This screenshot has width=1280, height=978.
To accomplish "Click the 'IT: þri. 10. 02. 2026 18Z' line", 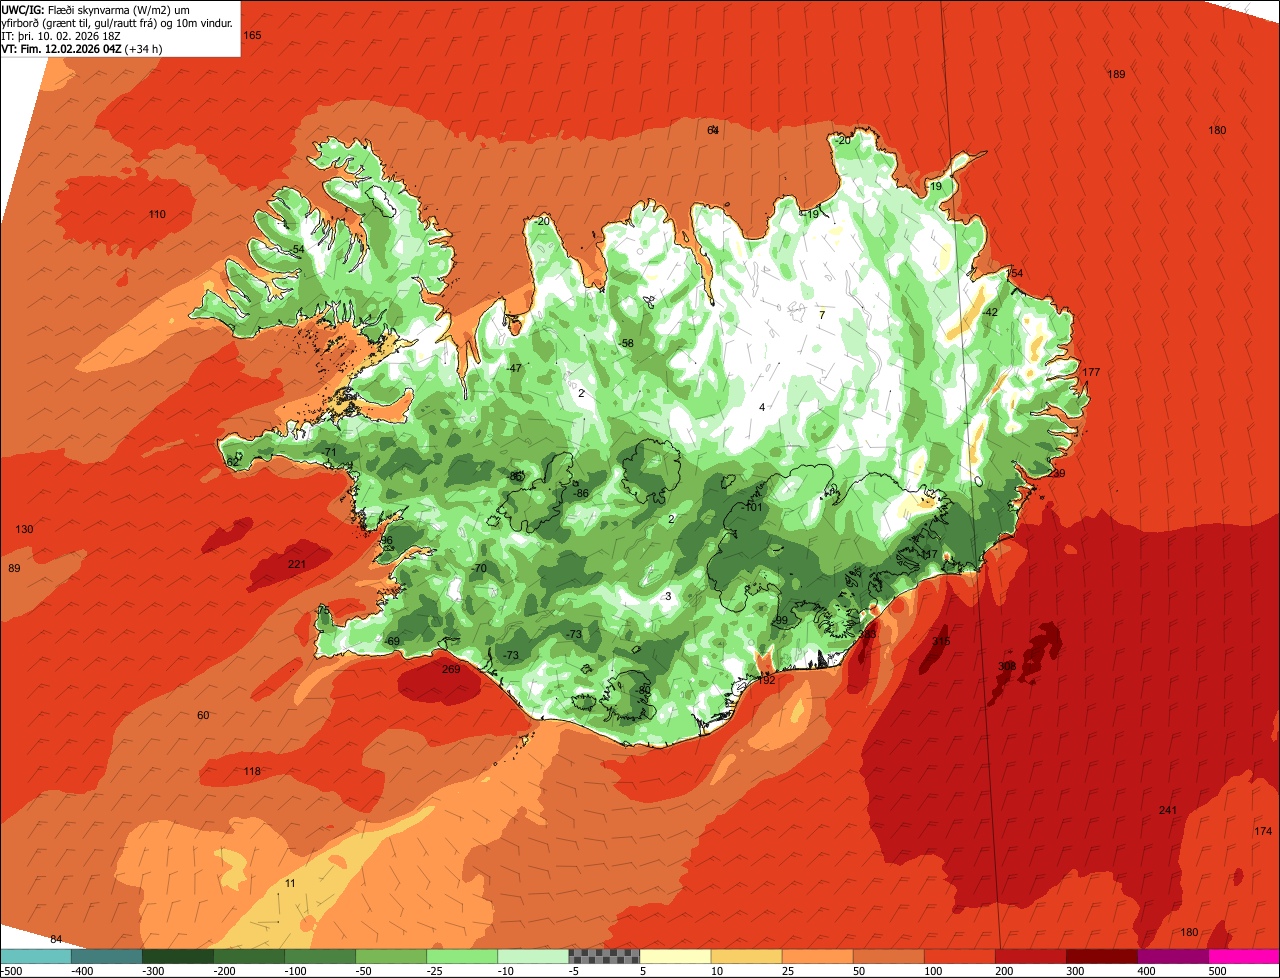I will click(x=62, y=35).
